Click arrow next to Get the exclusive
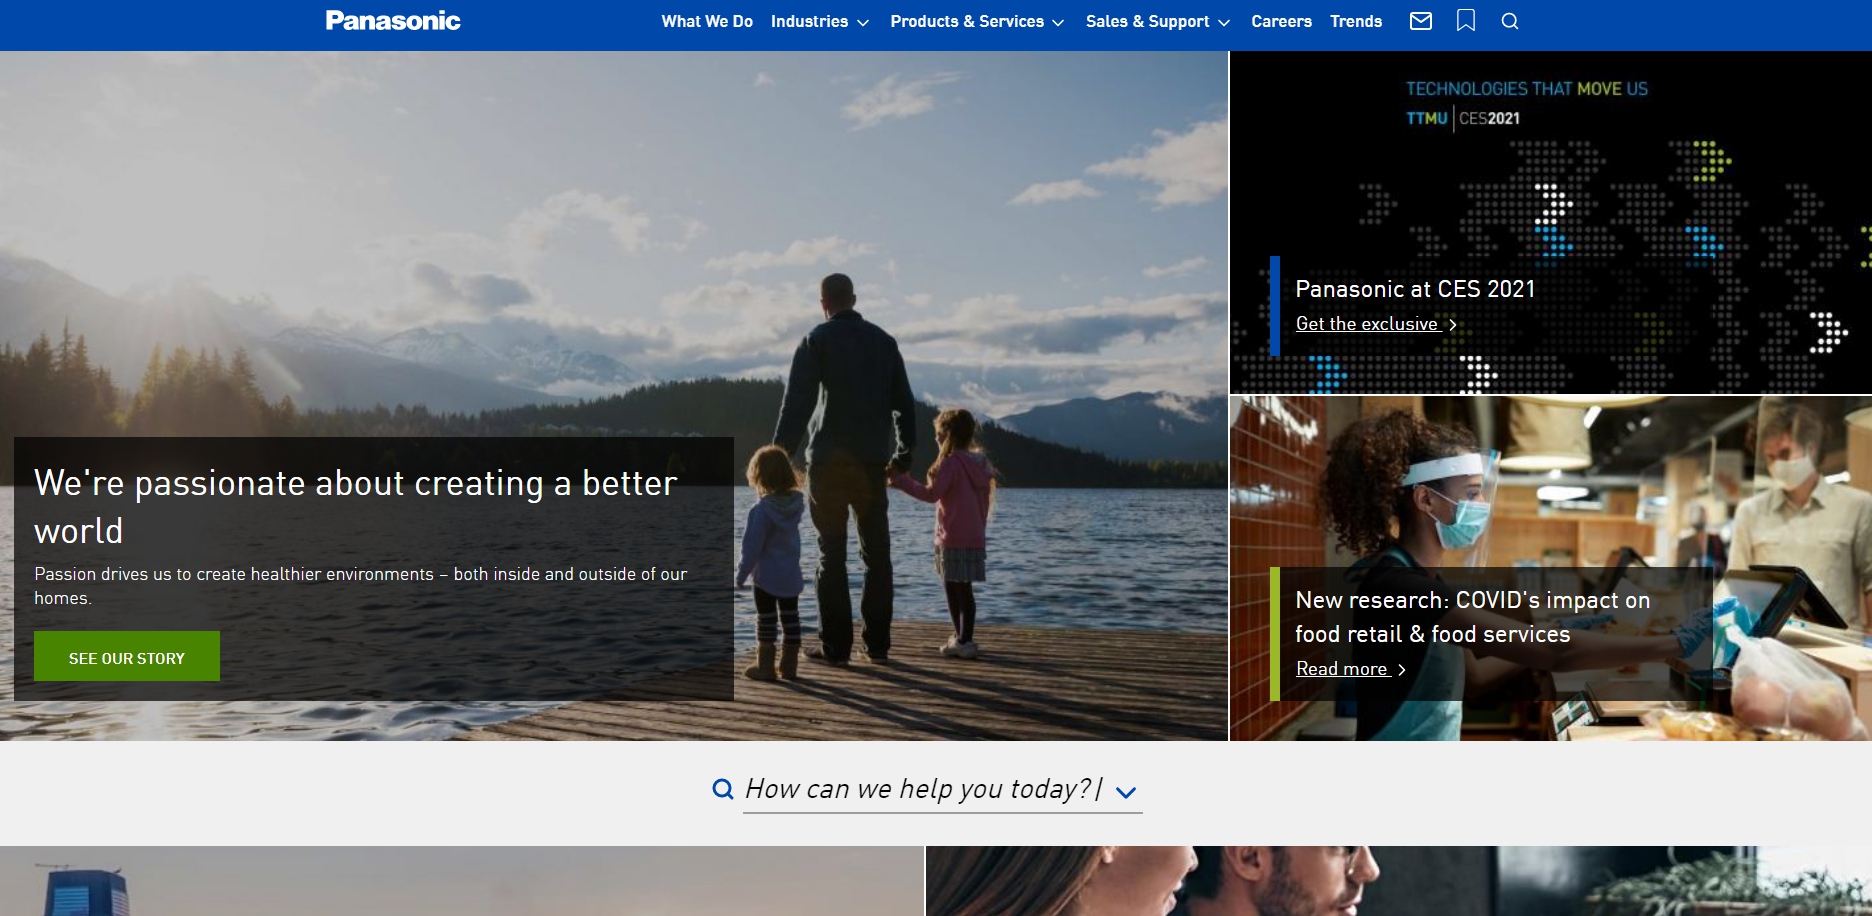Image resolution: width=1872 pixels, height=916 pixels. pos(1453,325)
